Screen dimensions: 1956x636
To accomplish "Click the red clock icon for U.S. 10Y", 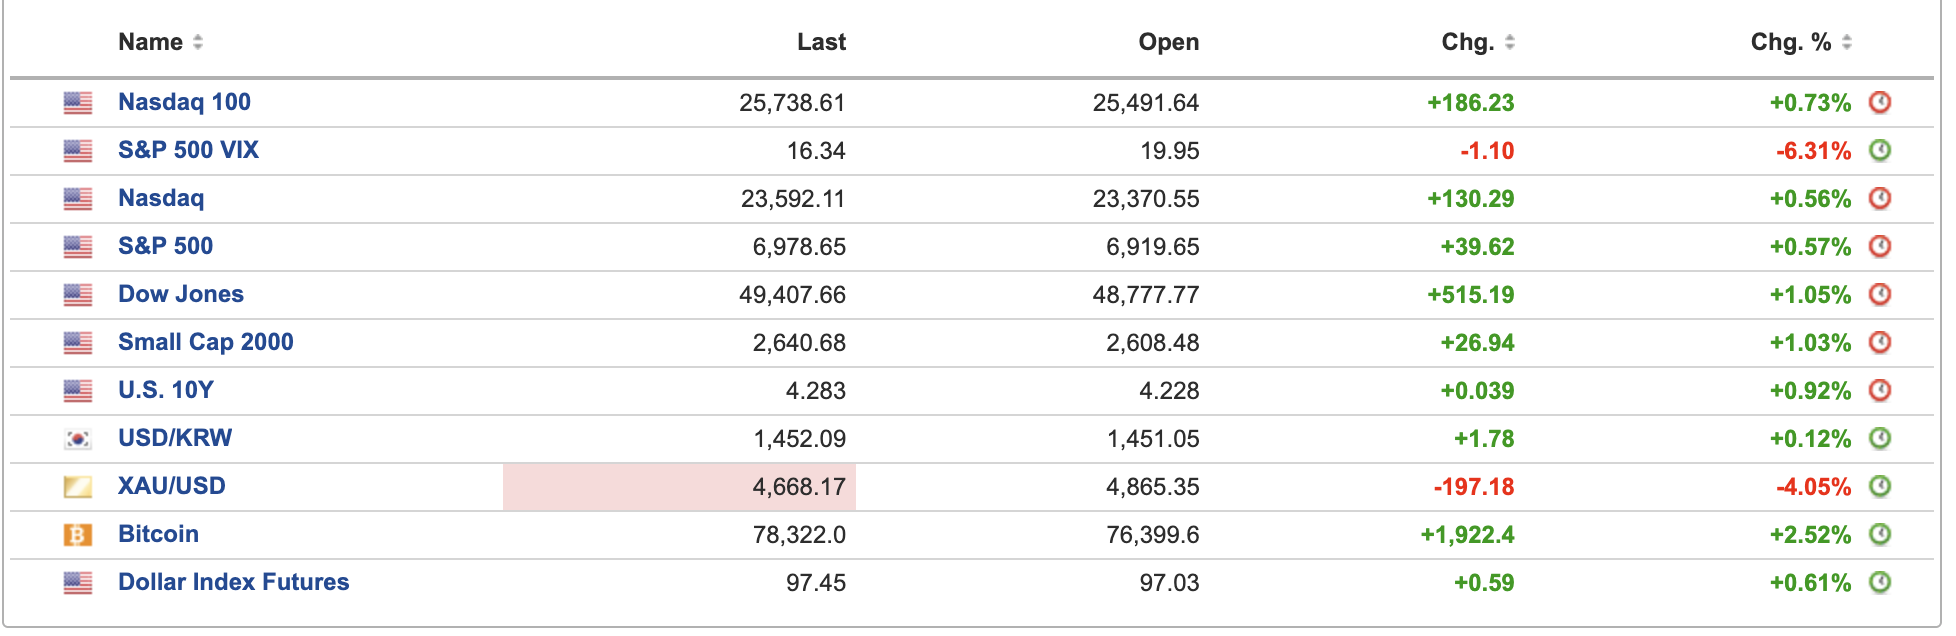I will [1880, 390].
